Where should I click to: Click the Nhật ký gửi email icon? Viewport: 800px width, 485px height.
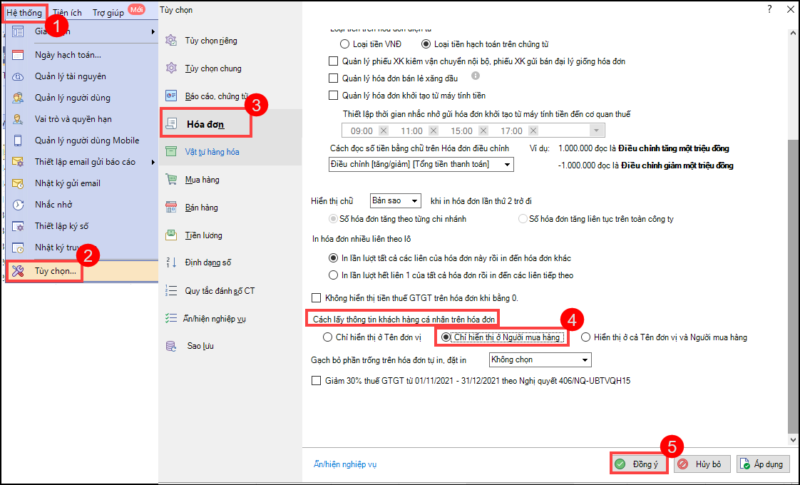coord(18,184)
